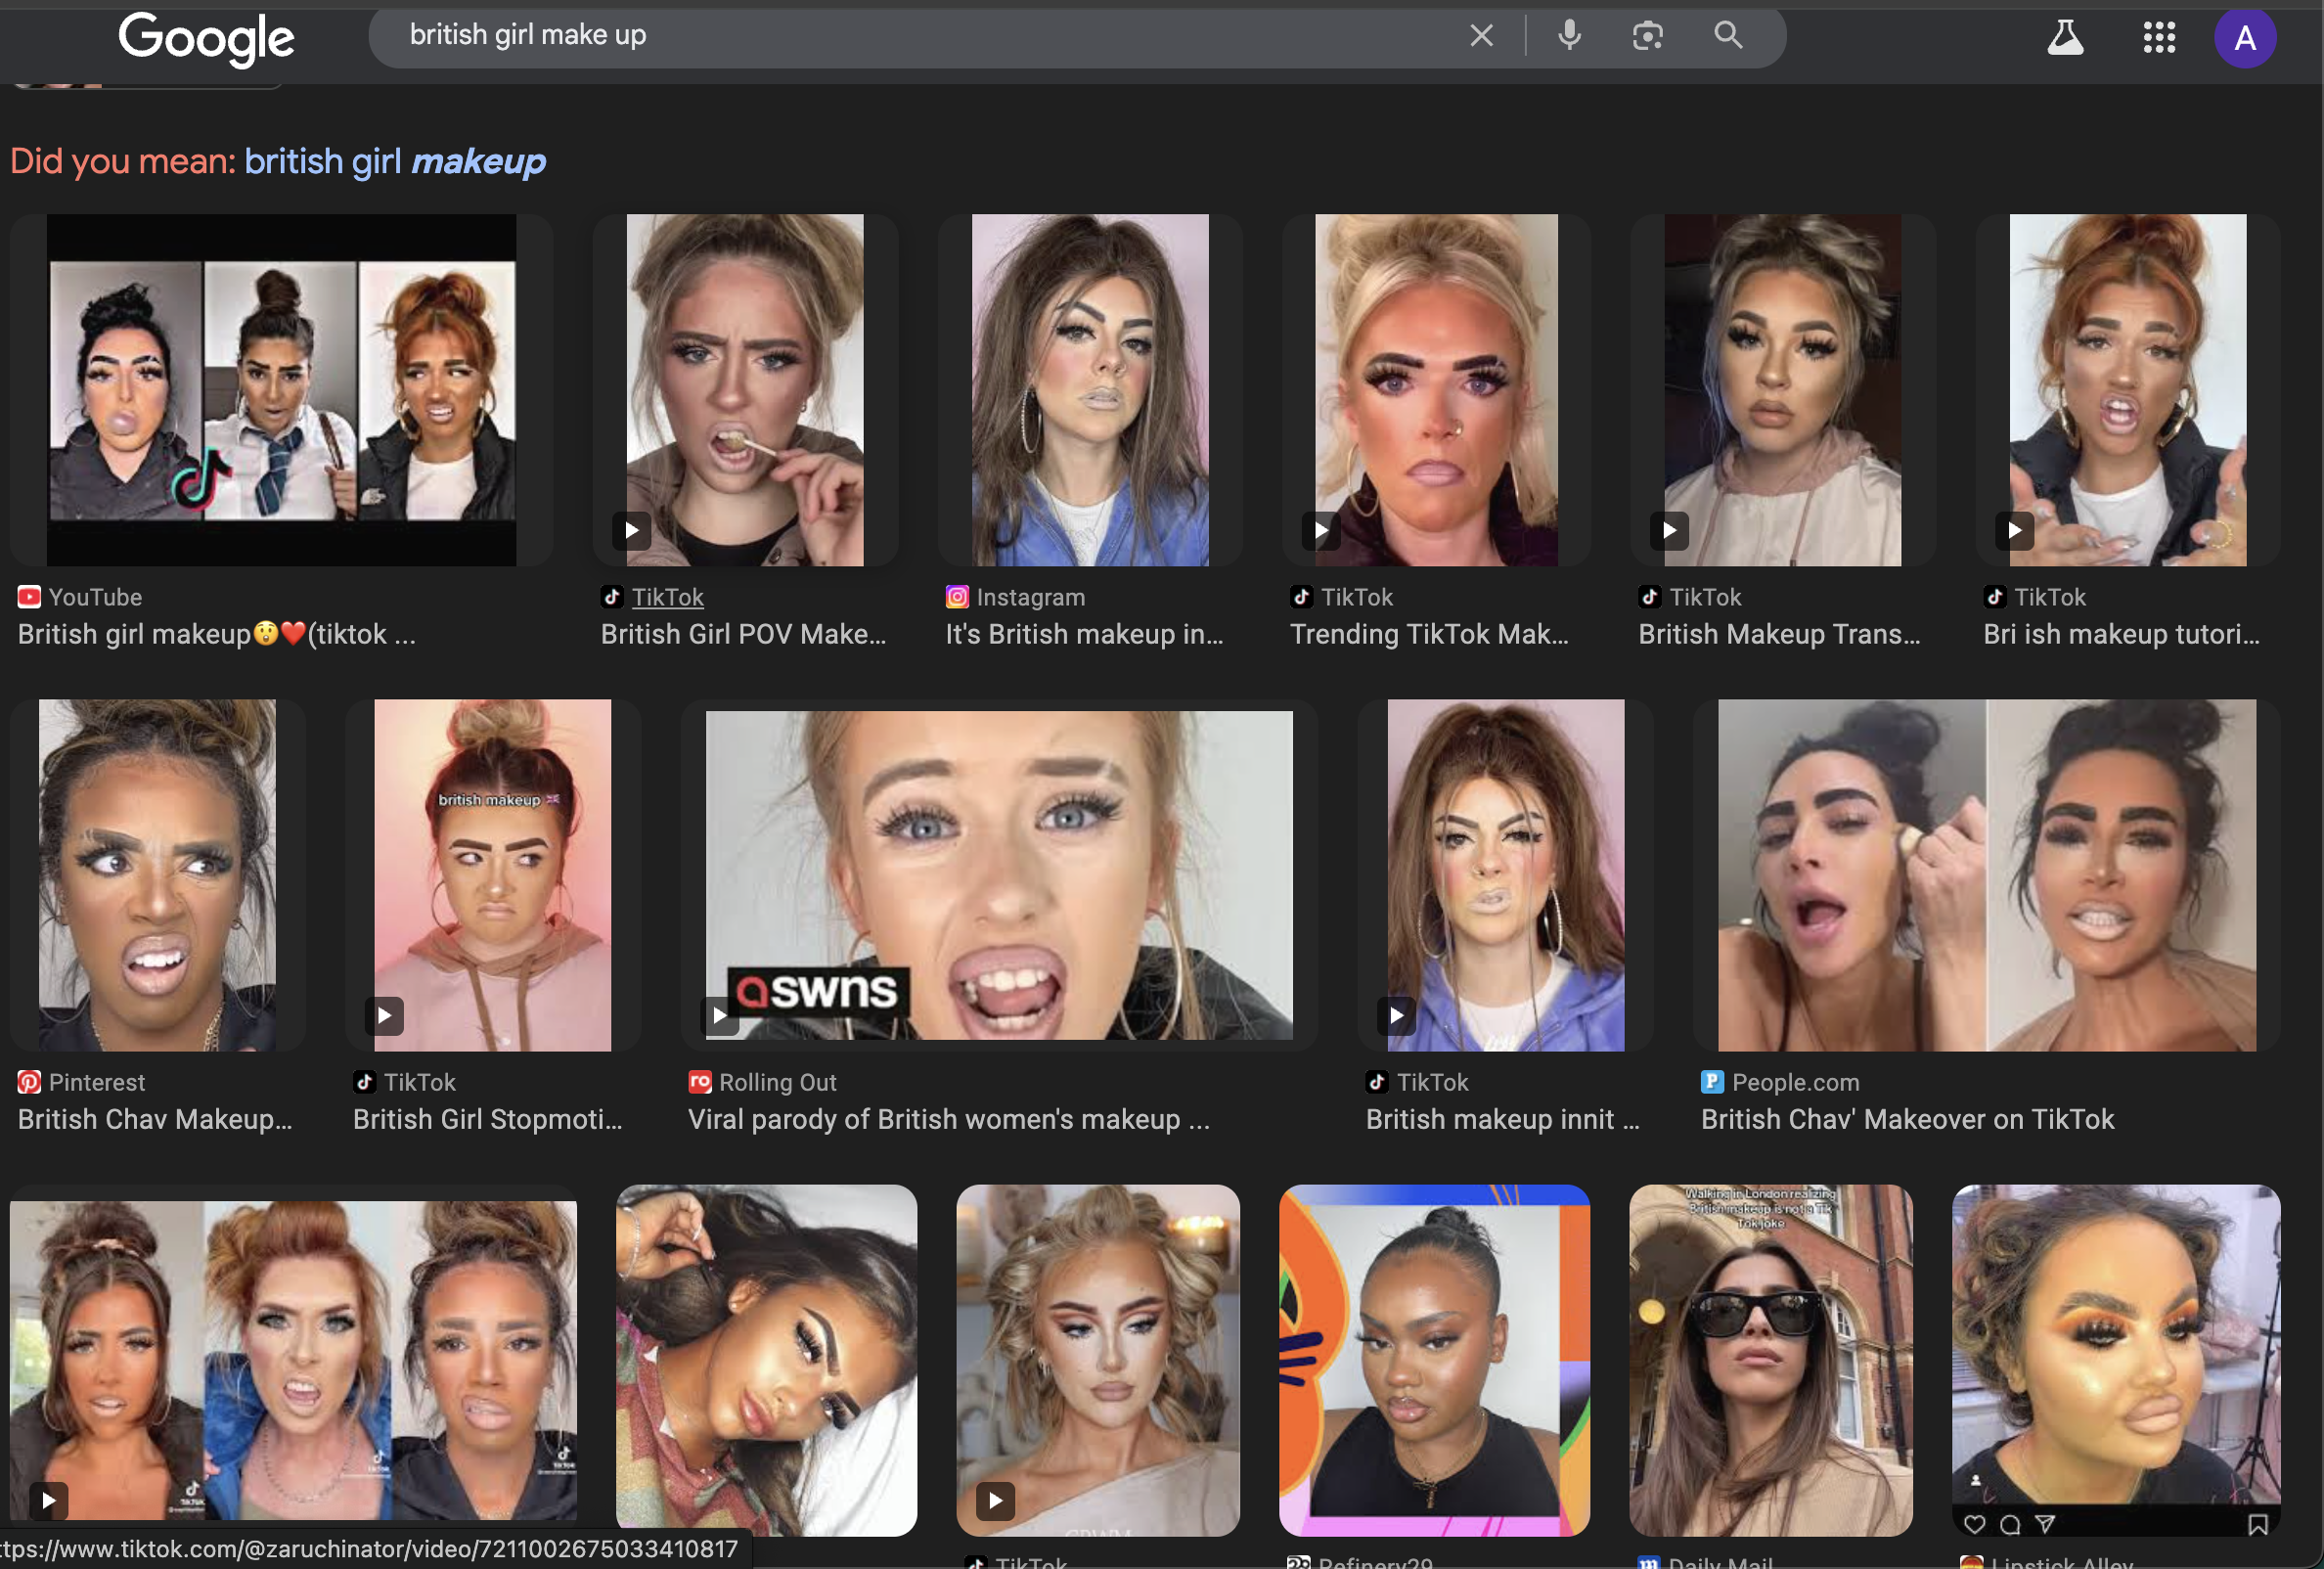Click suggestion link british girl makeup

tap(394, 161)
